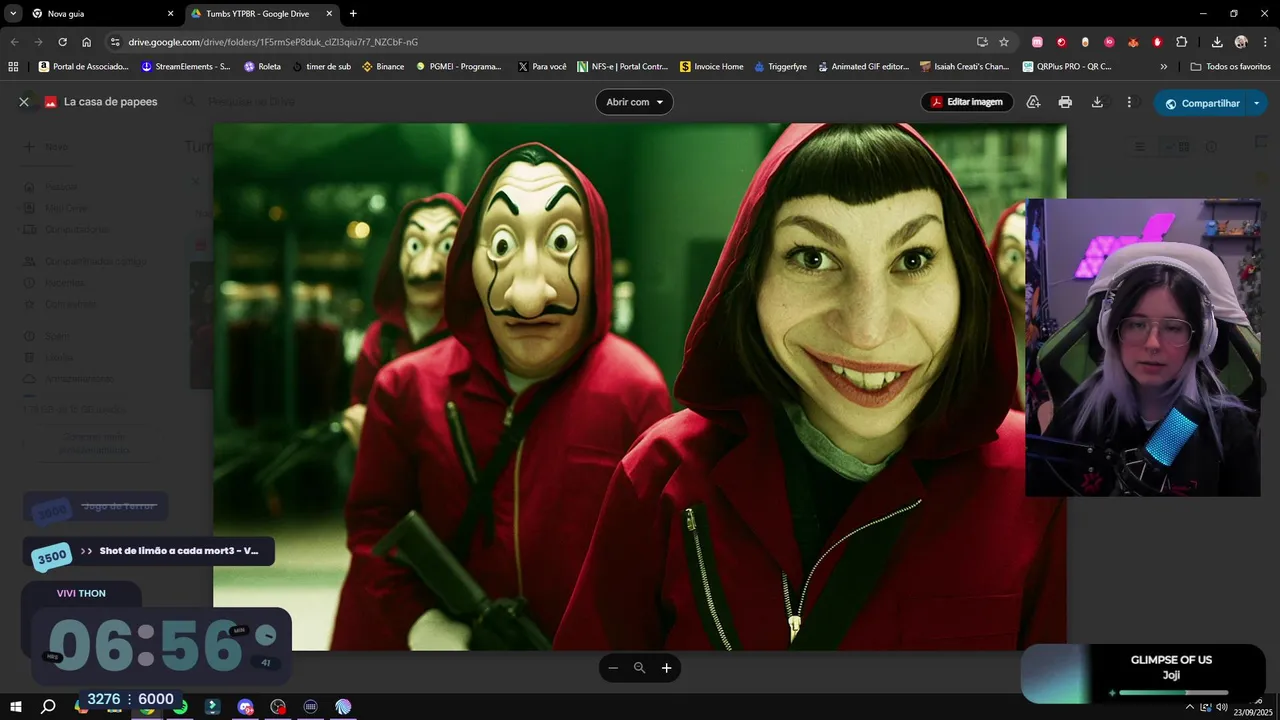Open the Chrome downloads icon

point(1217,42)
